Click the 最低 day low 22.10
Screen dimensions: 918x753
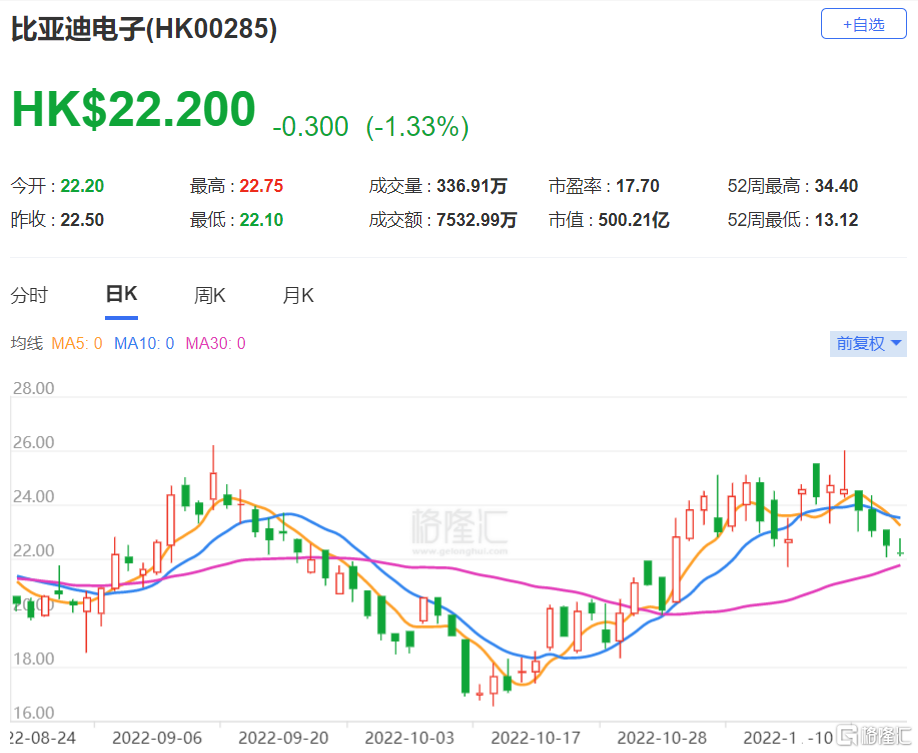tap(261, 220)
